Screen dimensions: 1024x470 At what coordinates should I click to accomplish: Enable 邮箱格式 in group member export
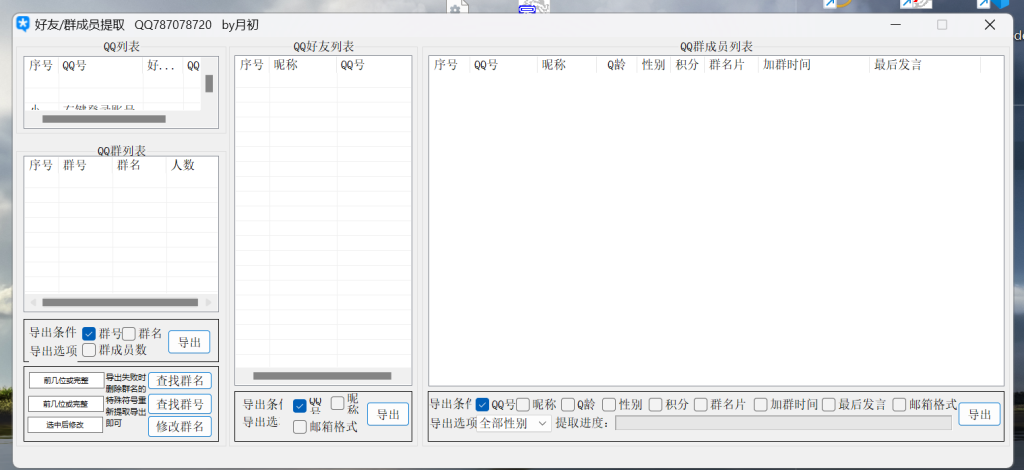[x=899, y=405]
